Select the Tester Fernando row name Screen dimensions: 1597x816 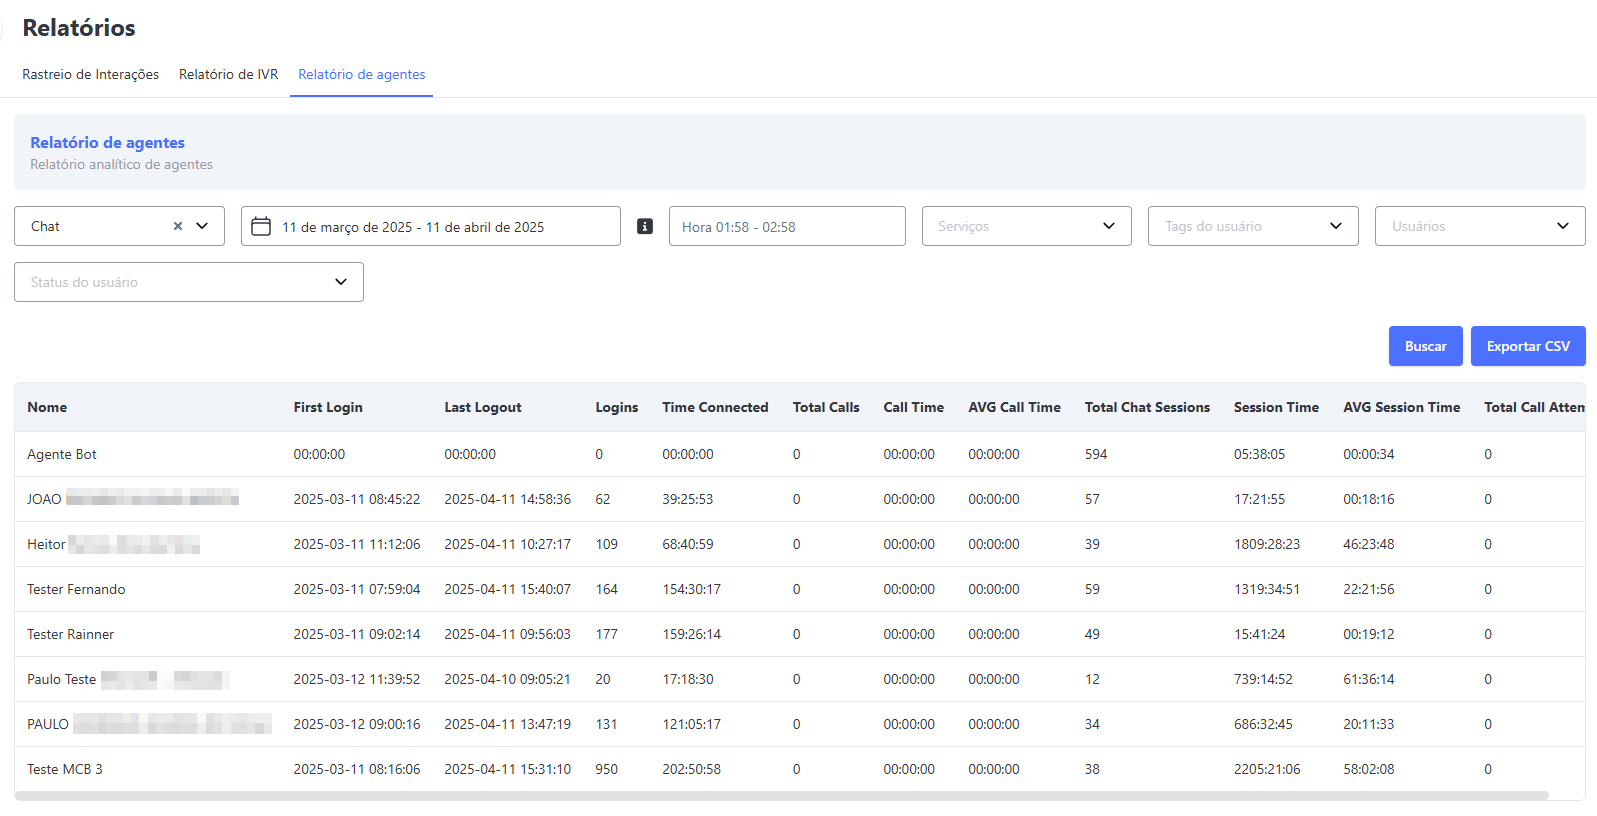tap(76, 589)
